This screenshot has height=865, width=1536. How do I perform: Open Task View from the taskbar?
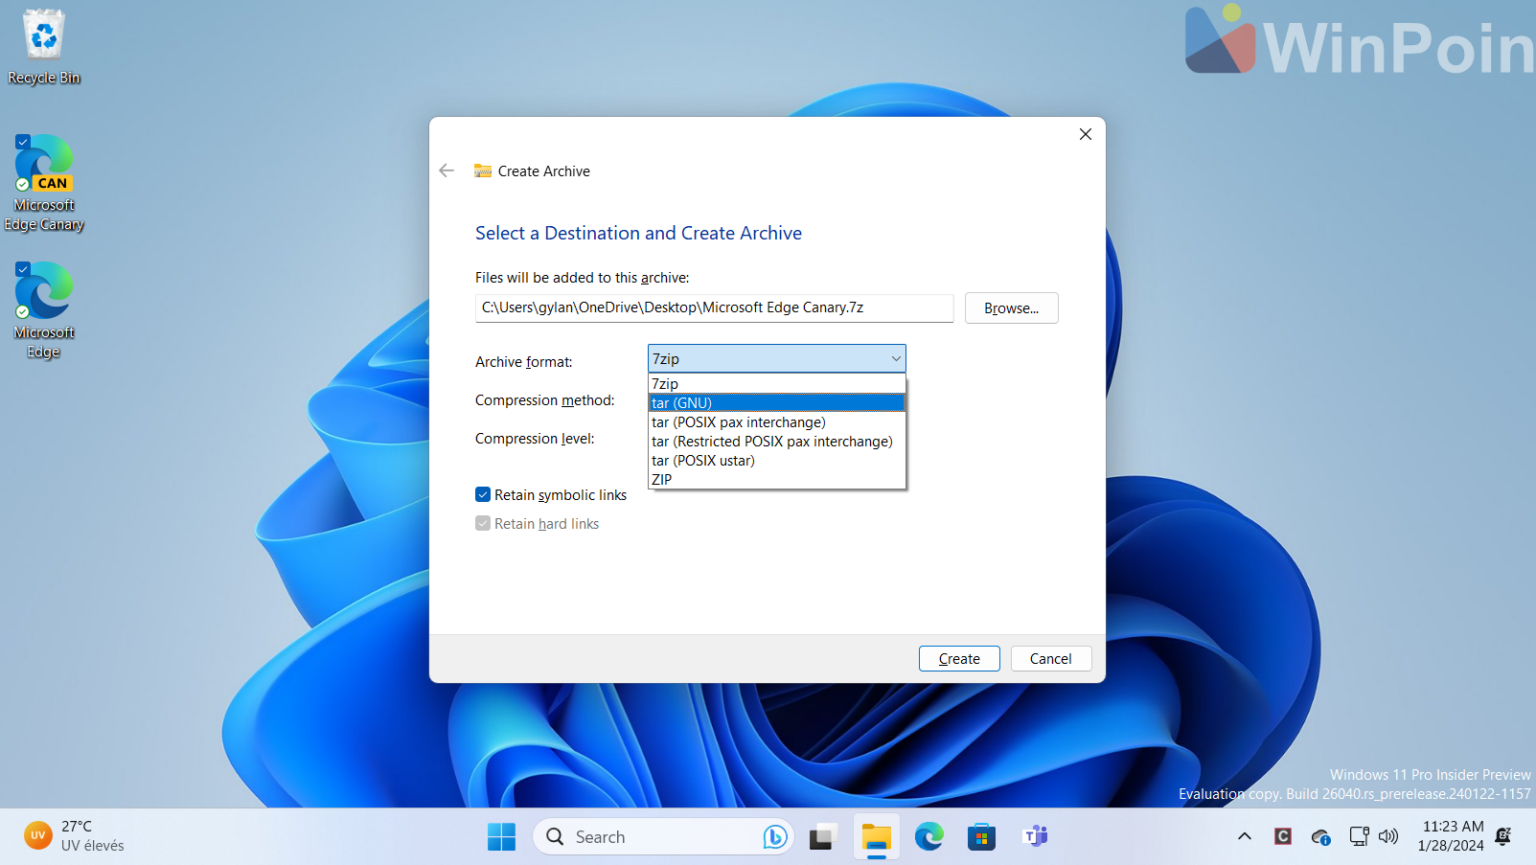(822, 836)
